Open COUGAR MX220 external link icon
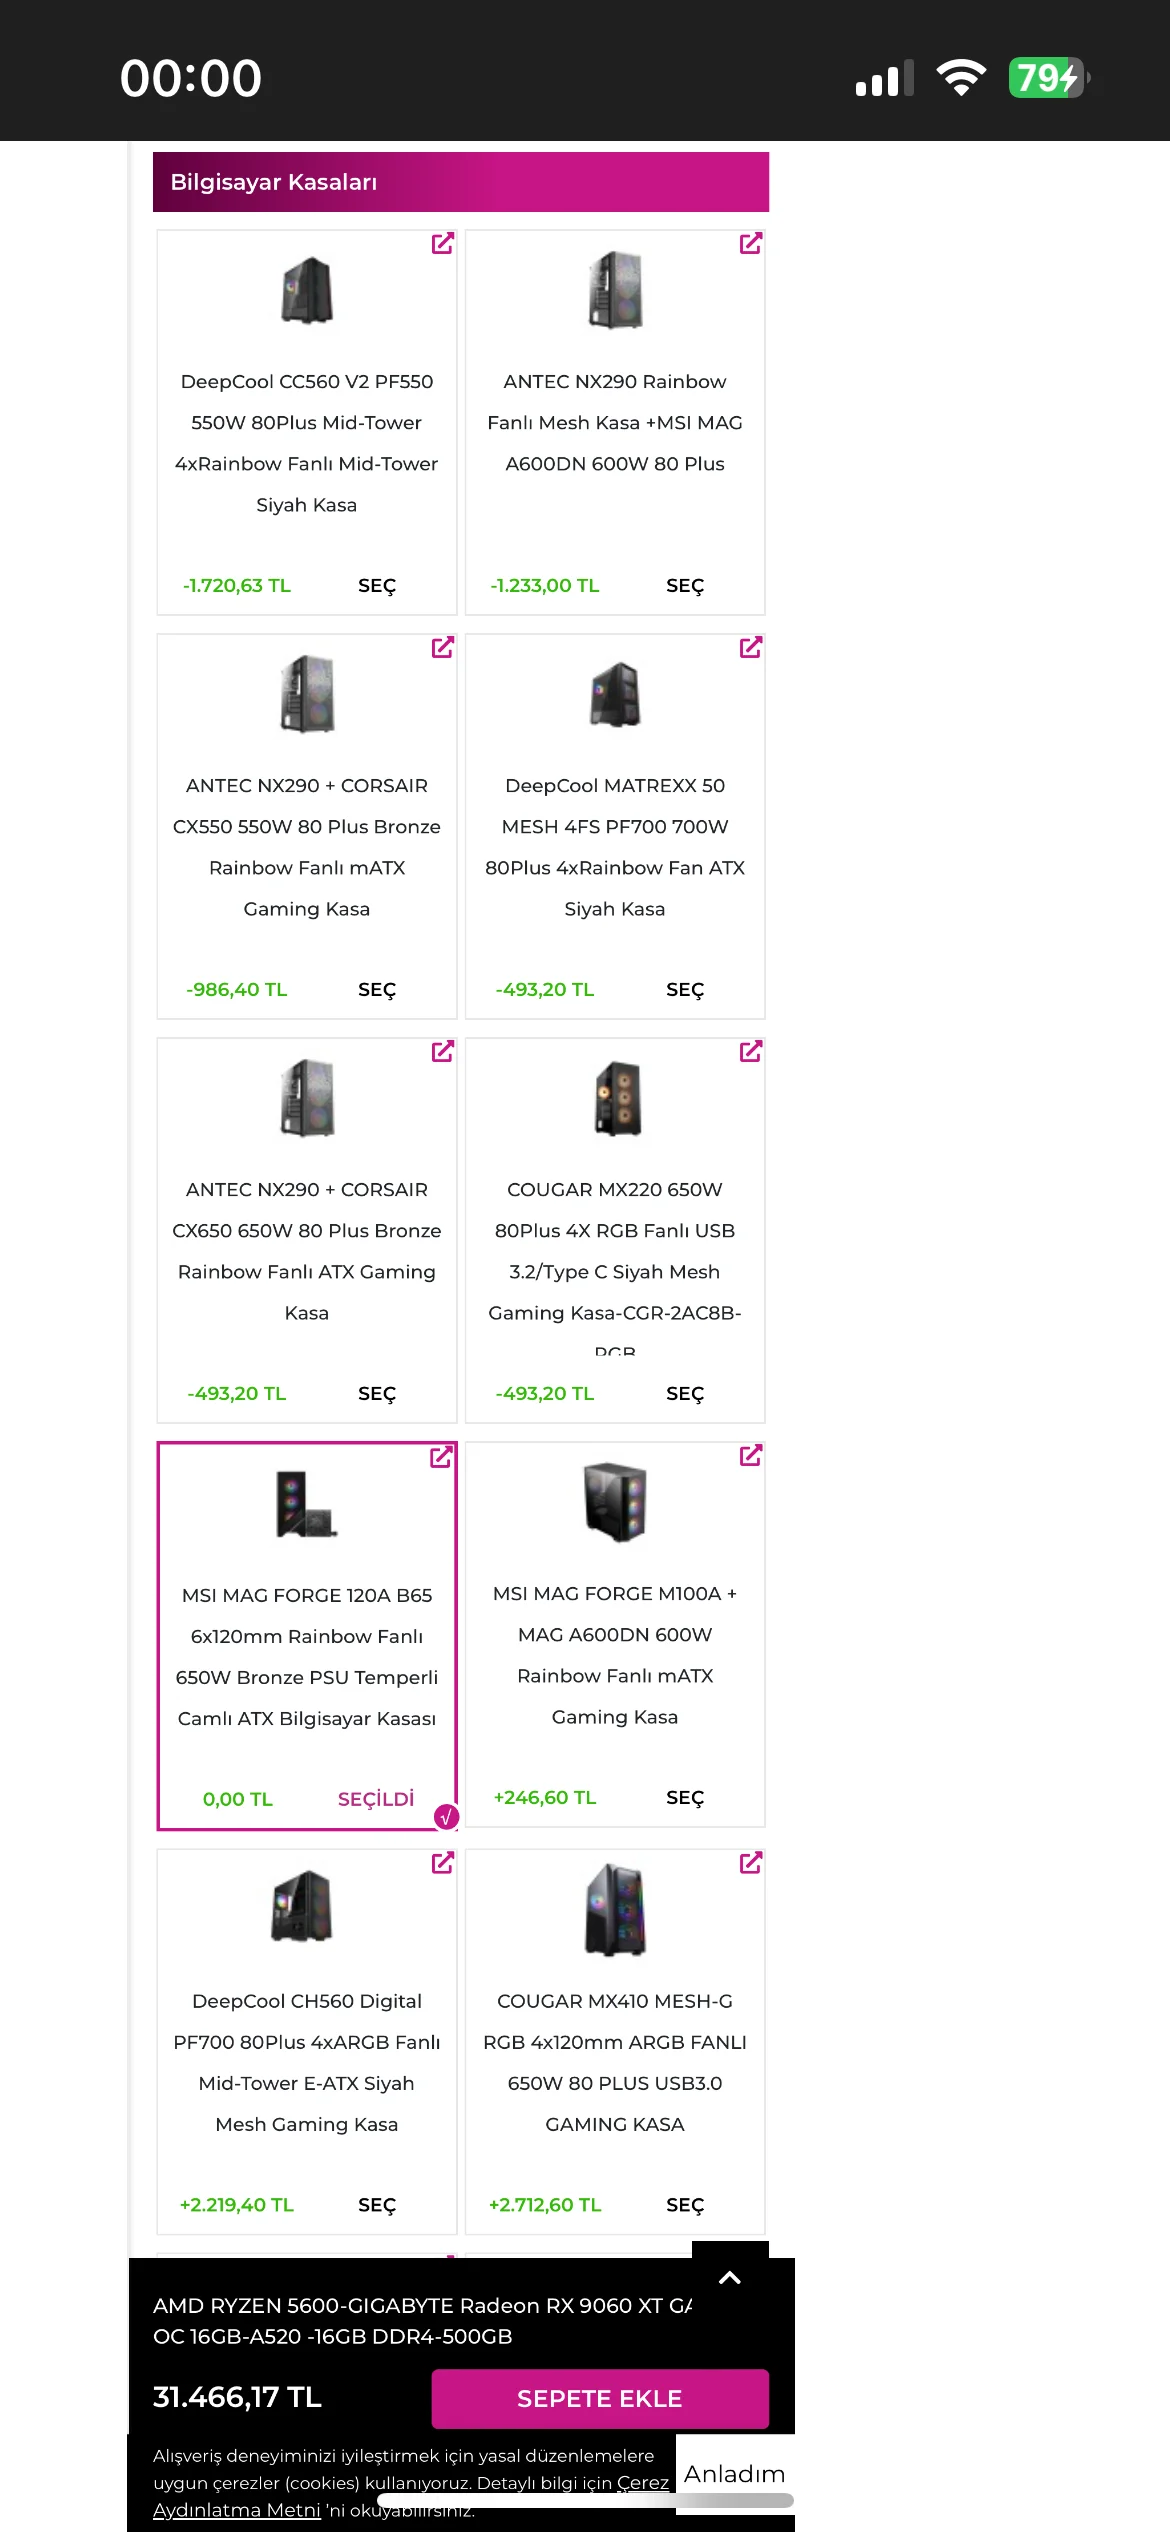Image resolution: width=1170 pixels, height=2532 pixels. point(750,1052)
